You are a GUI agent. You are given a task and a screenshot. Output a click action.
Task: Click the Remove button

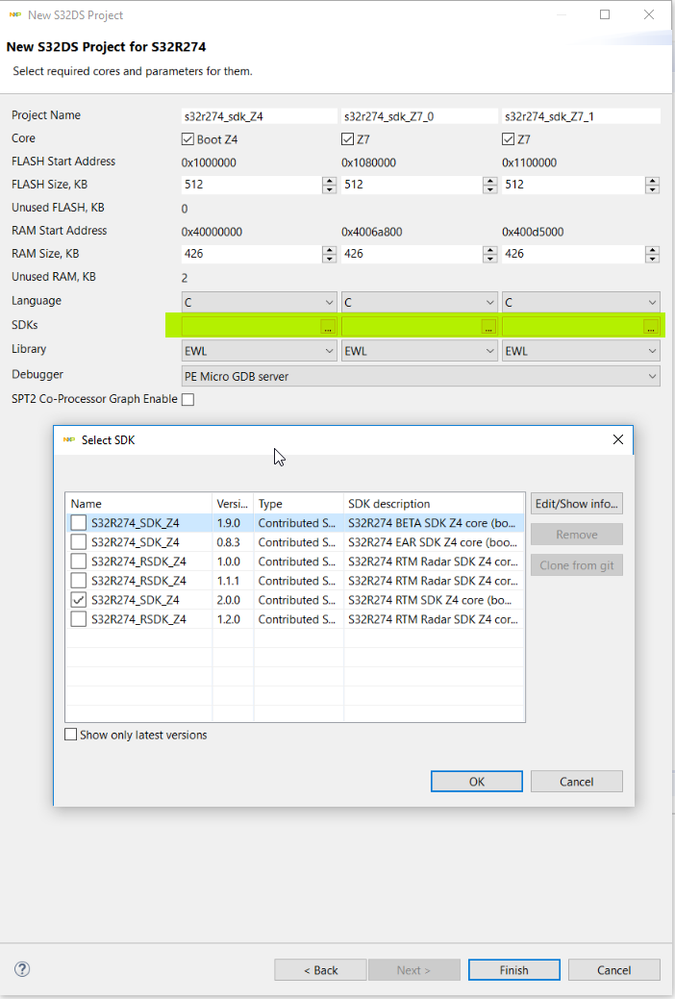tap(576, 535)
